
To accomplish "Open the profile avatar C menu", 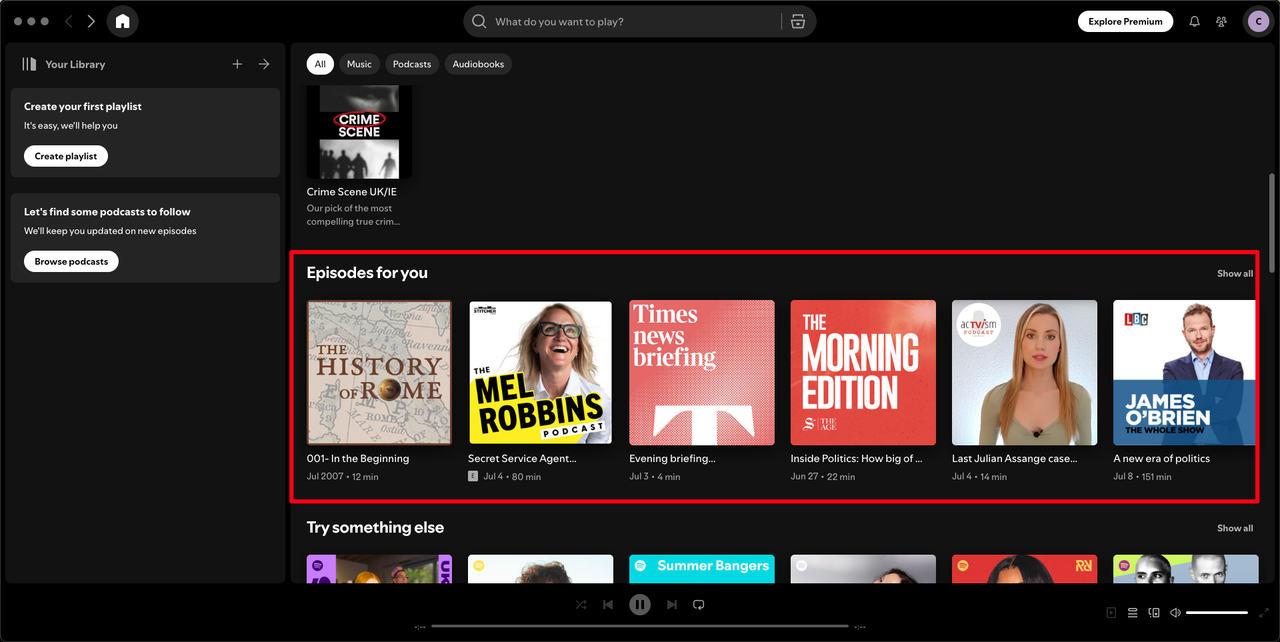I will point(1258,21).
